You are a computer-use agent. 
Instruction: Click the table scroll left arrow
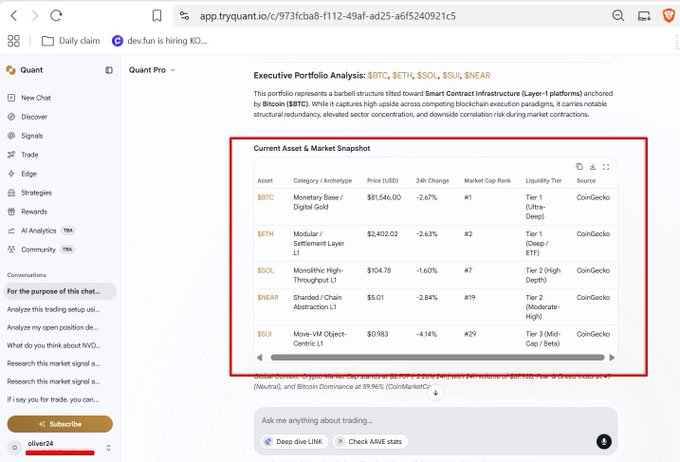(x=260, y=357)
